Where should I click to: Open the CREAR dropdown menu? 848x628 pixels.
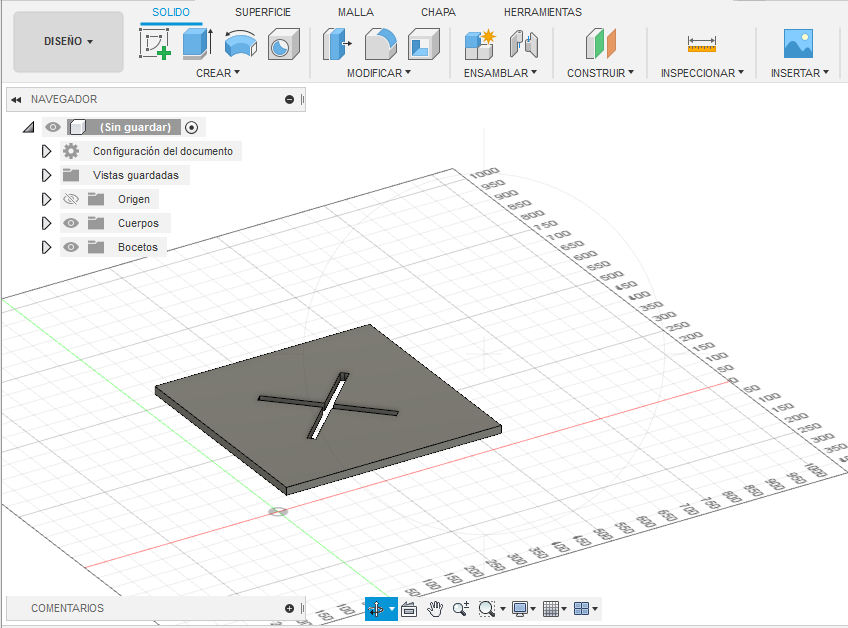click(x=217, y=73)
